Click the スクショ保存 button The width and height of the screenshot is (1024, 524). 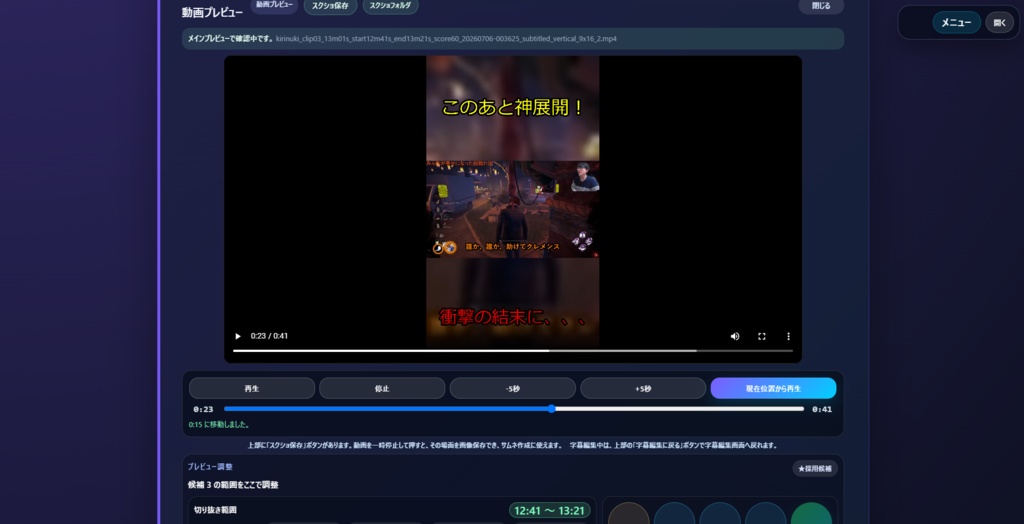(x=330, y=5)
